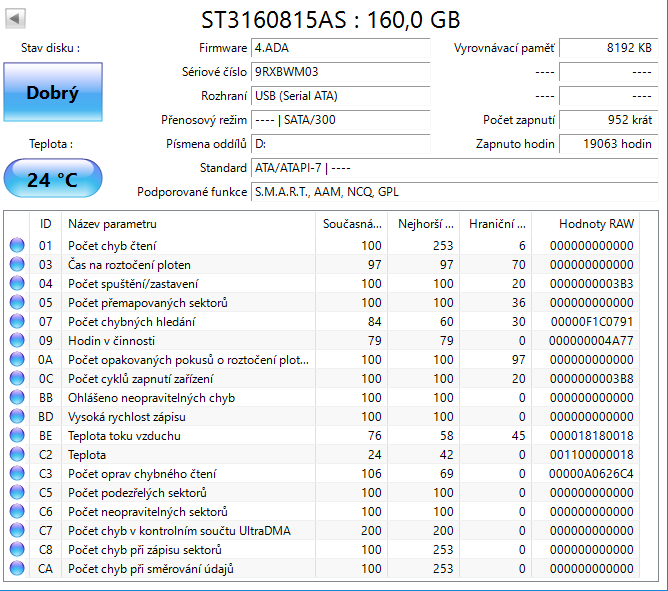Screen dimensions: 668x591
Task: Click the 24 °C temperature indicator
Action: pyautogui.click(x=53, y=179)
